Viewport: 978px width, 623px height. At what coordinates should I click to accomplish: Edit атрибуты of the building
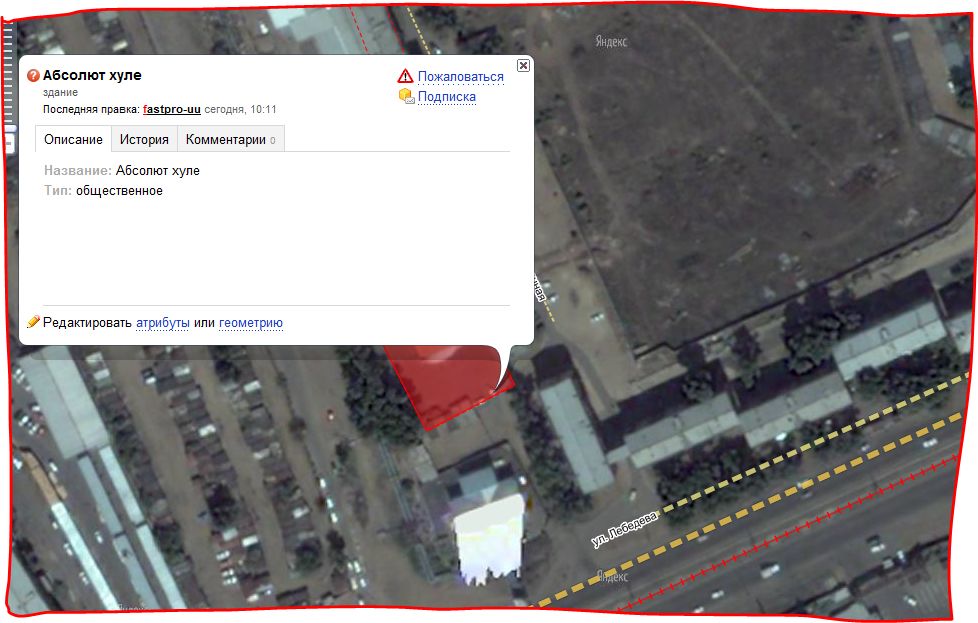[163, 323]
